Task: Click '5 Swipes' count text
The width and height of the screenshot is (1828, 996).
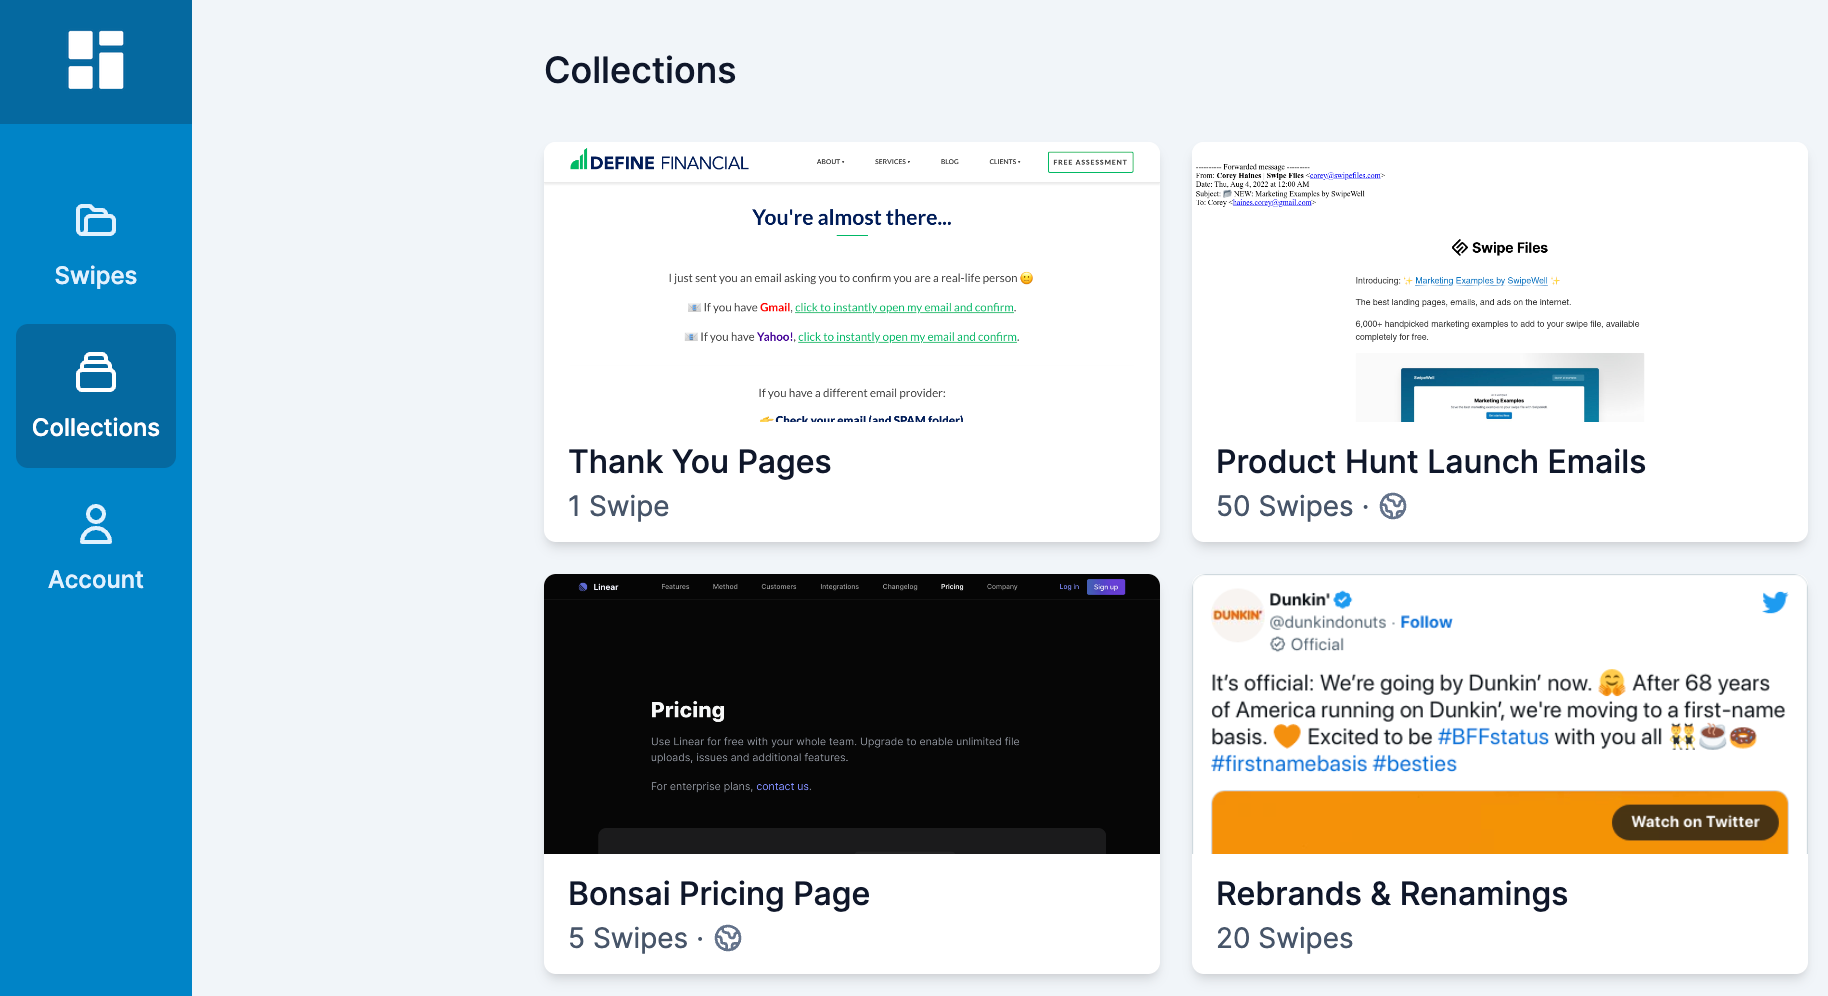Action: [x=628, y=938]
